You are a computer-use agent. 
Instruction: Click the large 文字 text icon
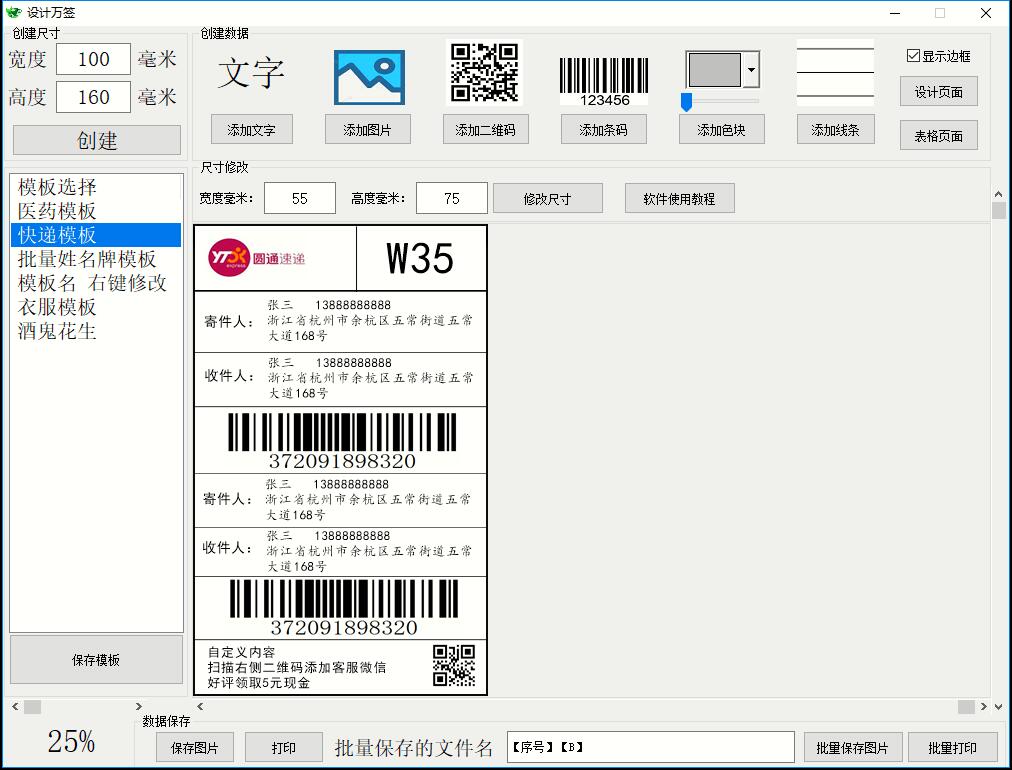point(251,74)
